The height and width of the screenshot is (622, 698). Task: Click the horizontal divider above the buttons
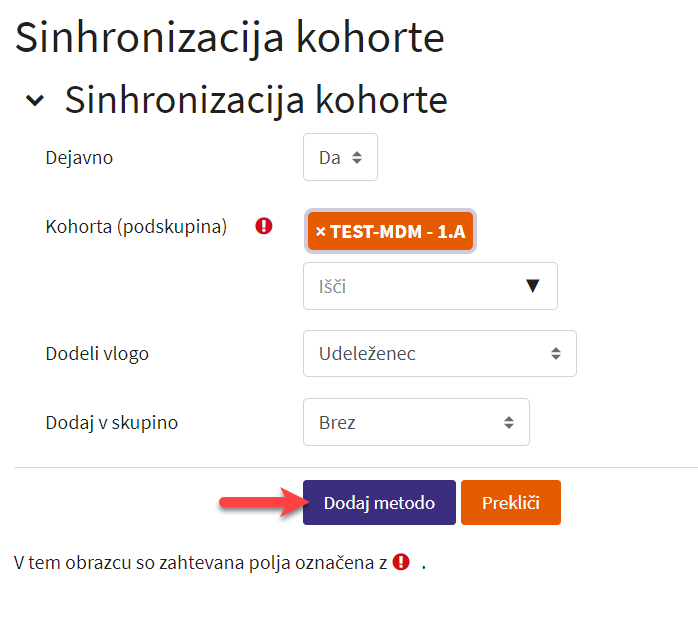355,467
